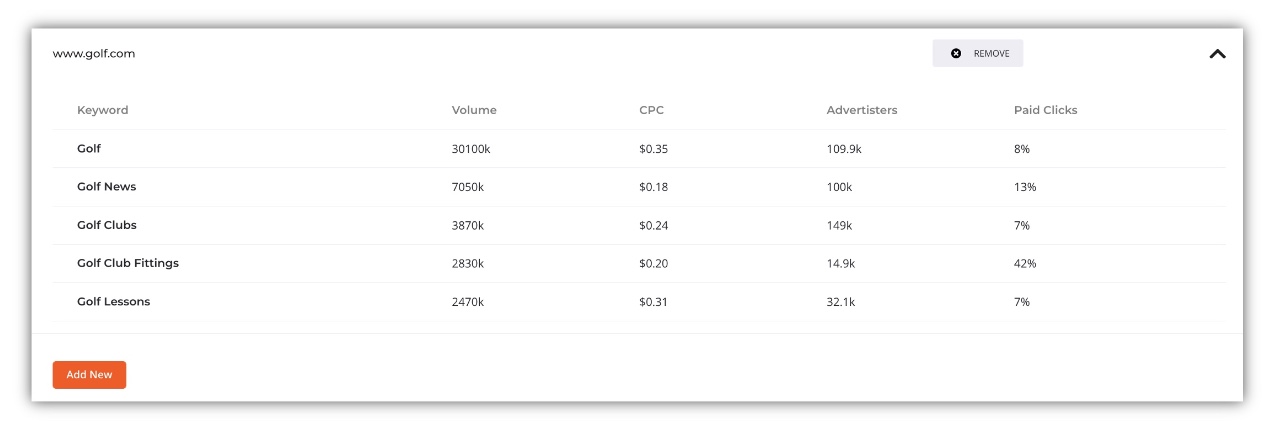
Task: Sort by the Paid Clicks column header
Action: click(1045, 110)
